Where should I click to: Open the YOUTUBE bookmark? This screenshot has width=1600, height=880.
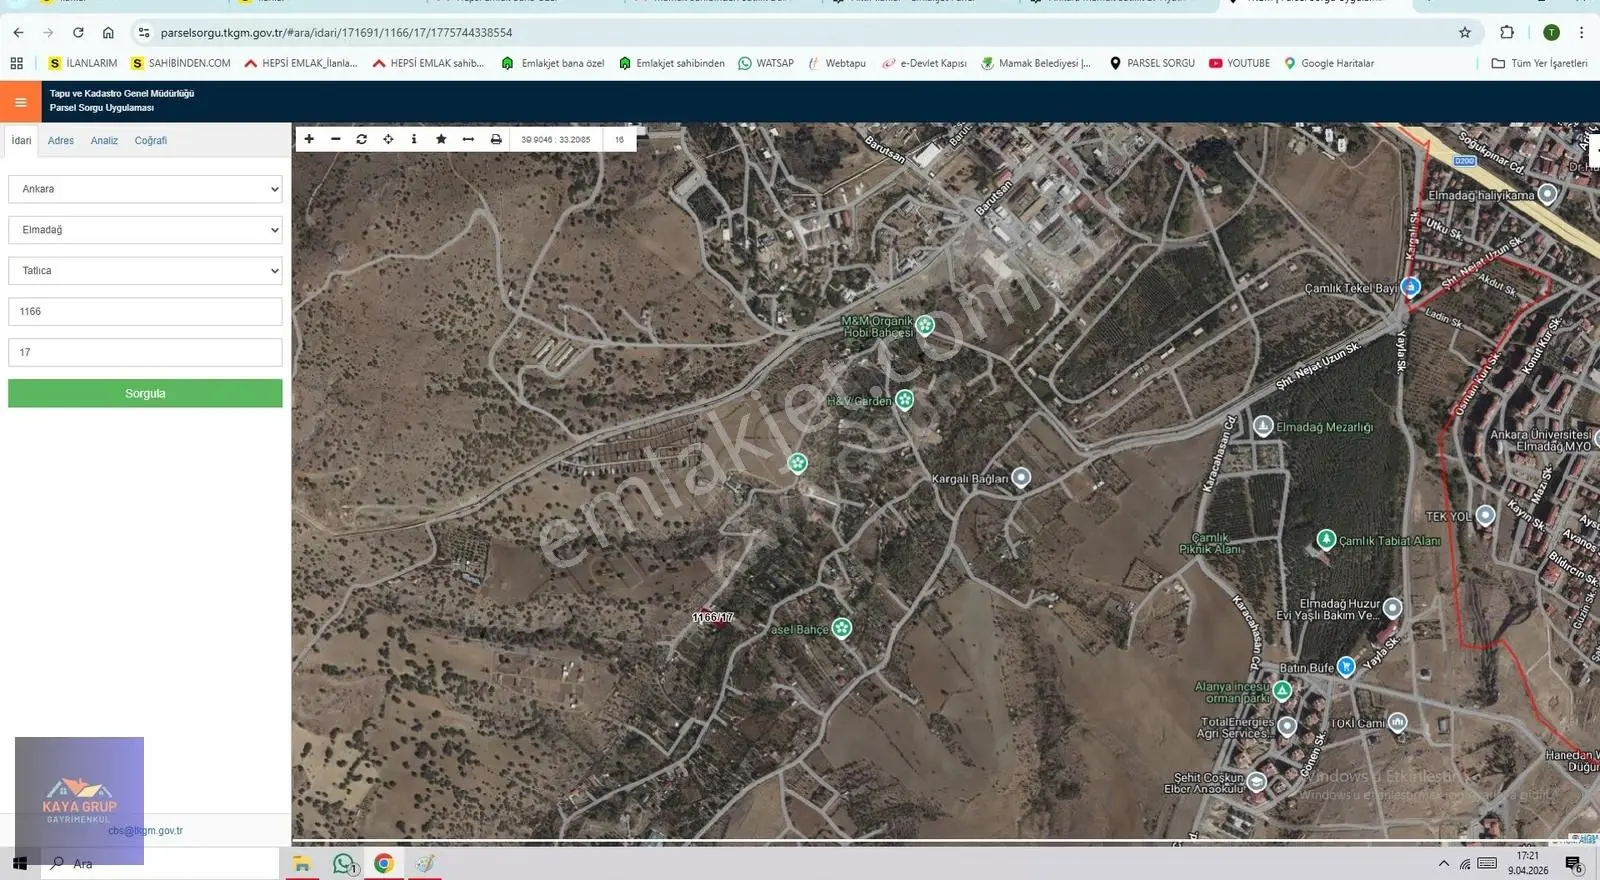(1239, 63)
